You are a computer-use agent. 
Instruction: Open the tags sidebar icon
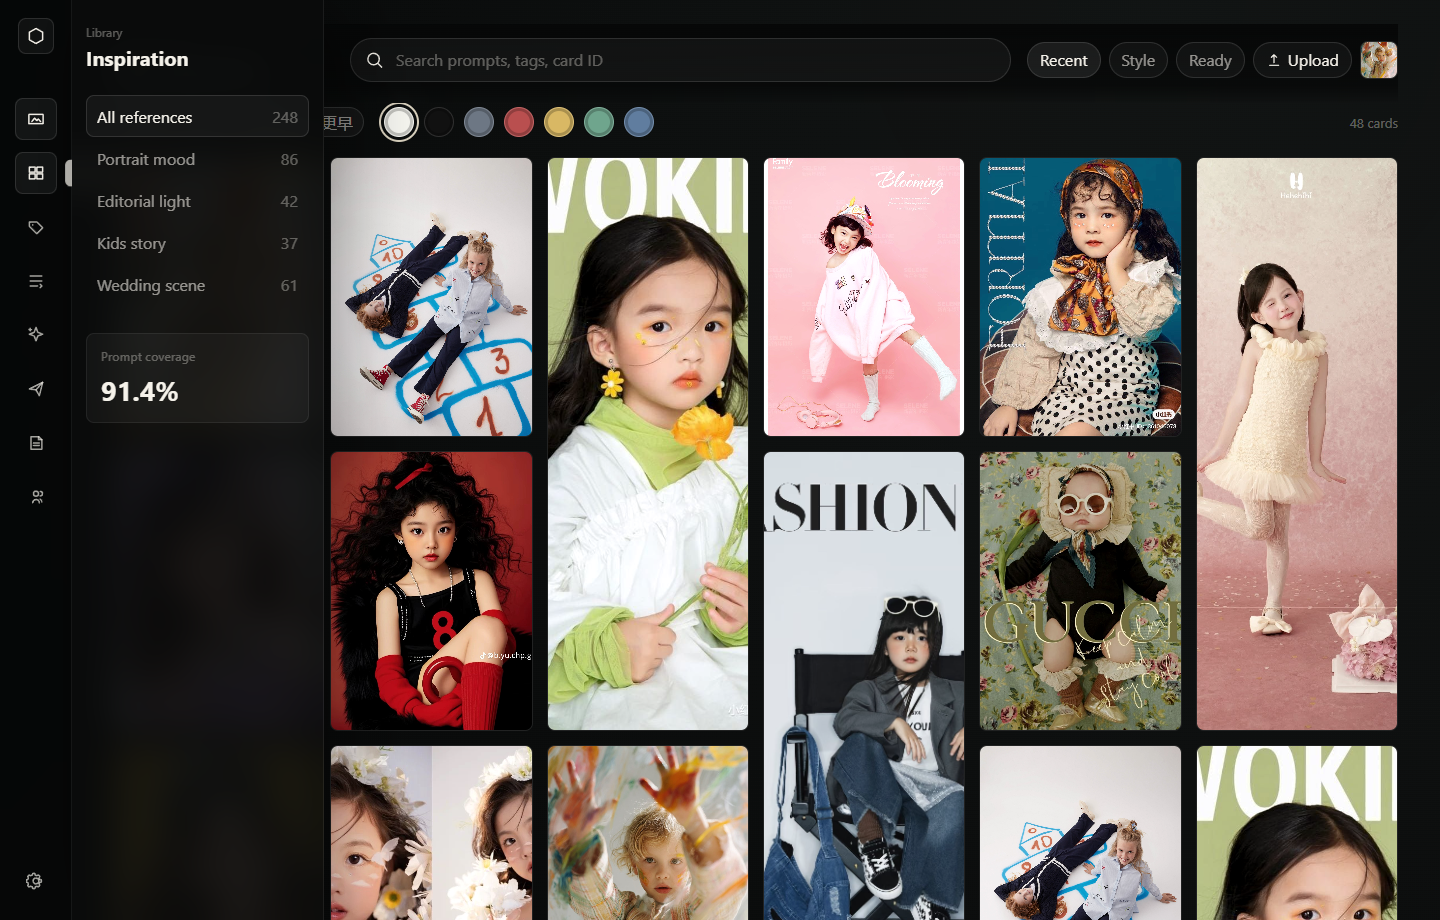click(36, 227)
